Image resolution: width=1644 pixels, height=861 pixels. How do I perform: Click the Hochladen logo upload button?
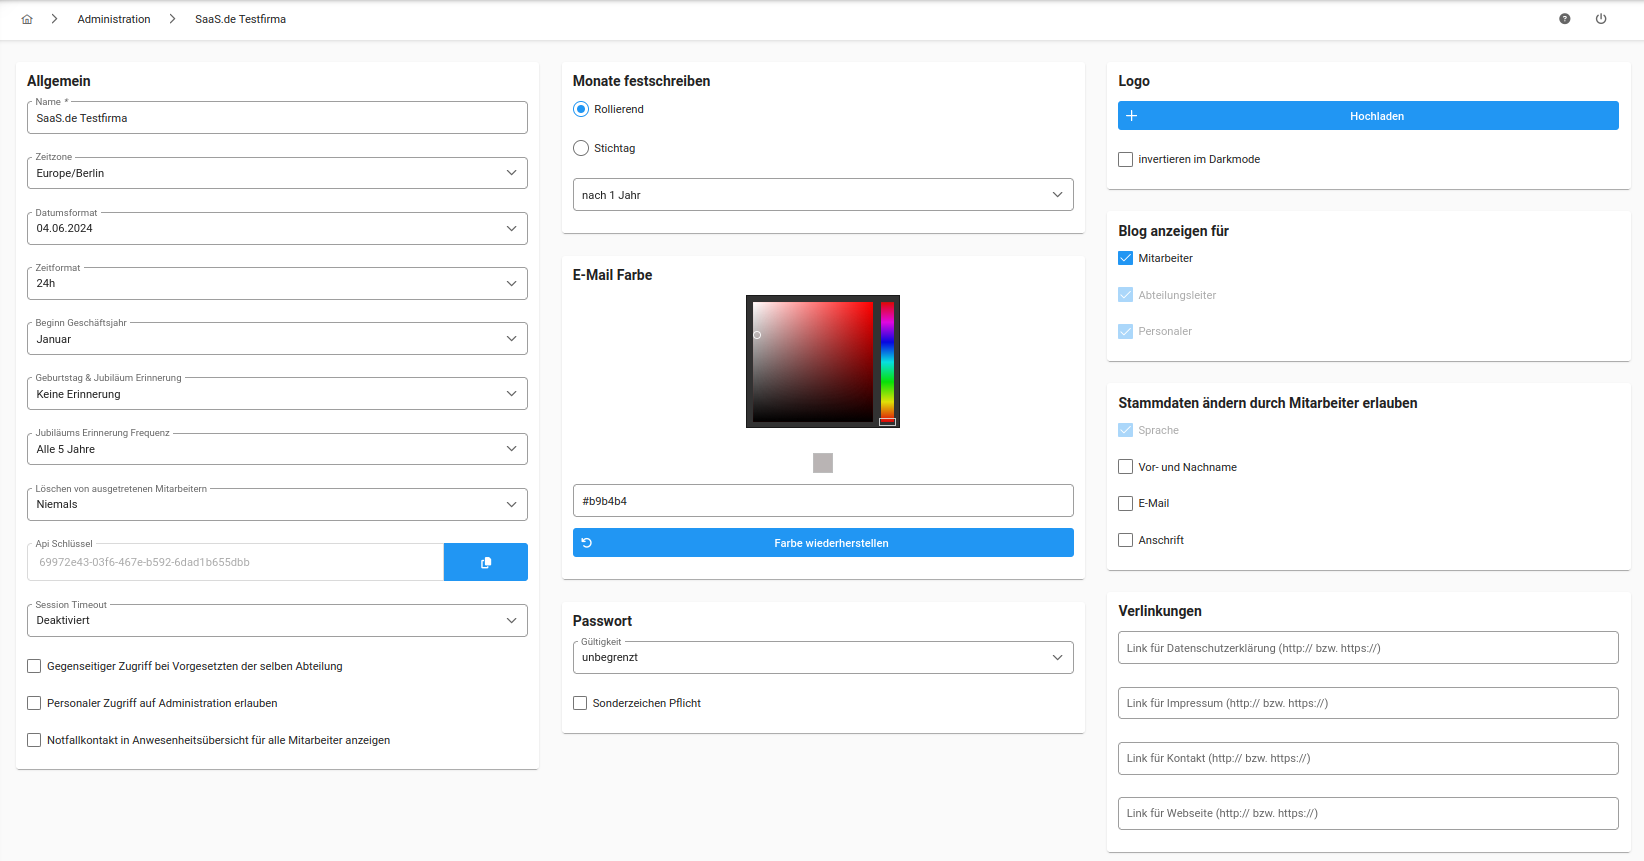click(1376, 116)
